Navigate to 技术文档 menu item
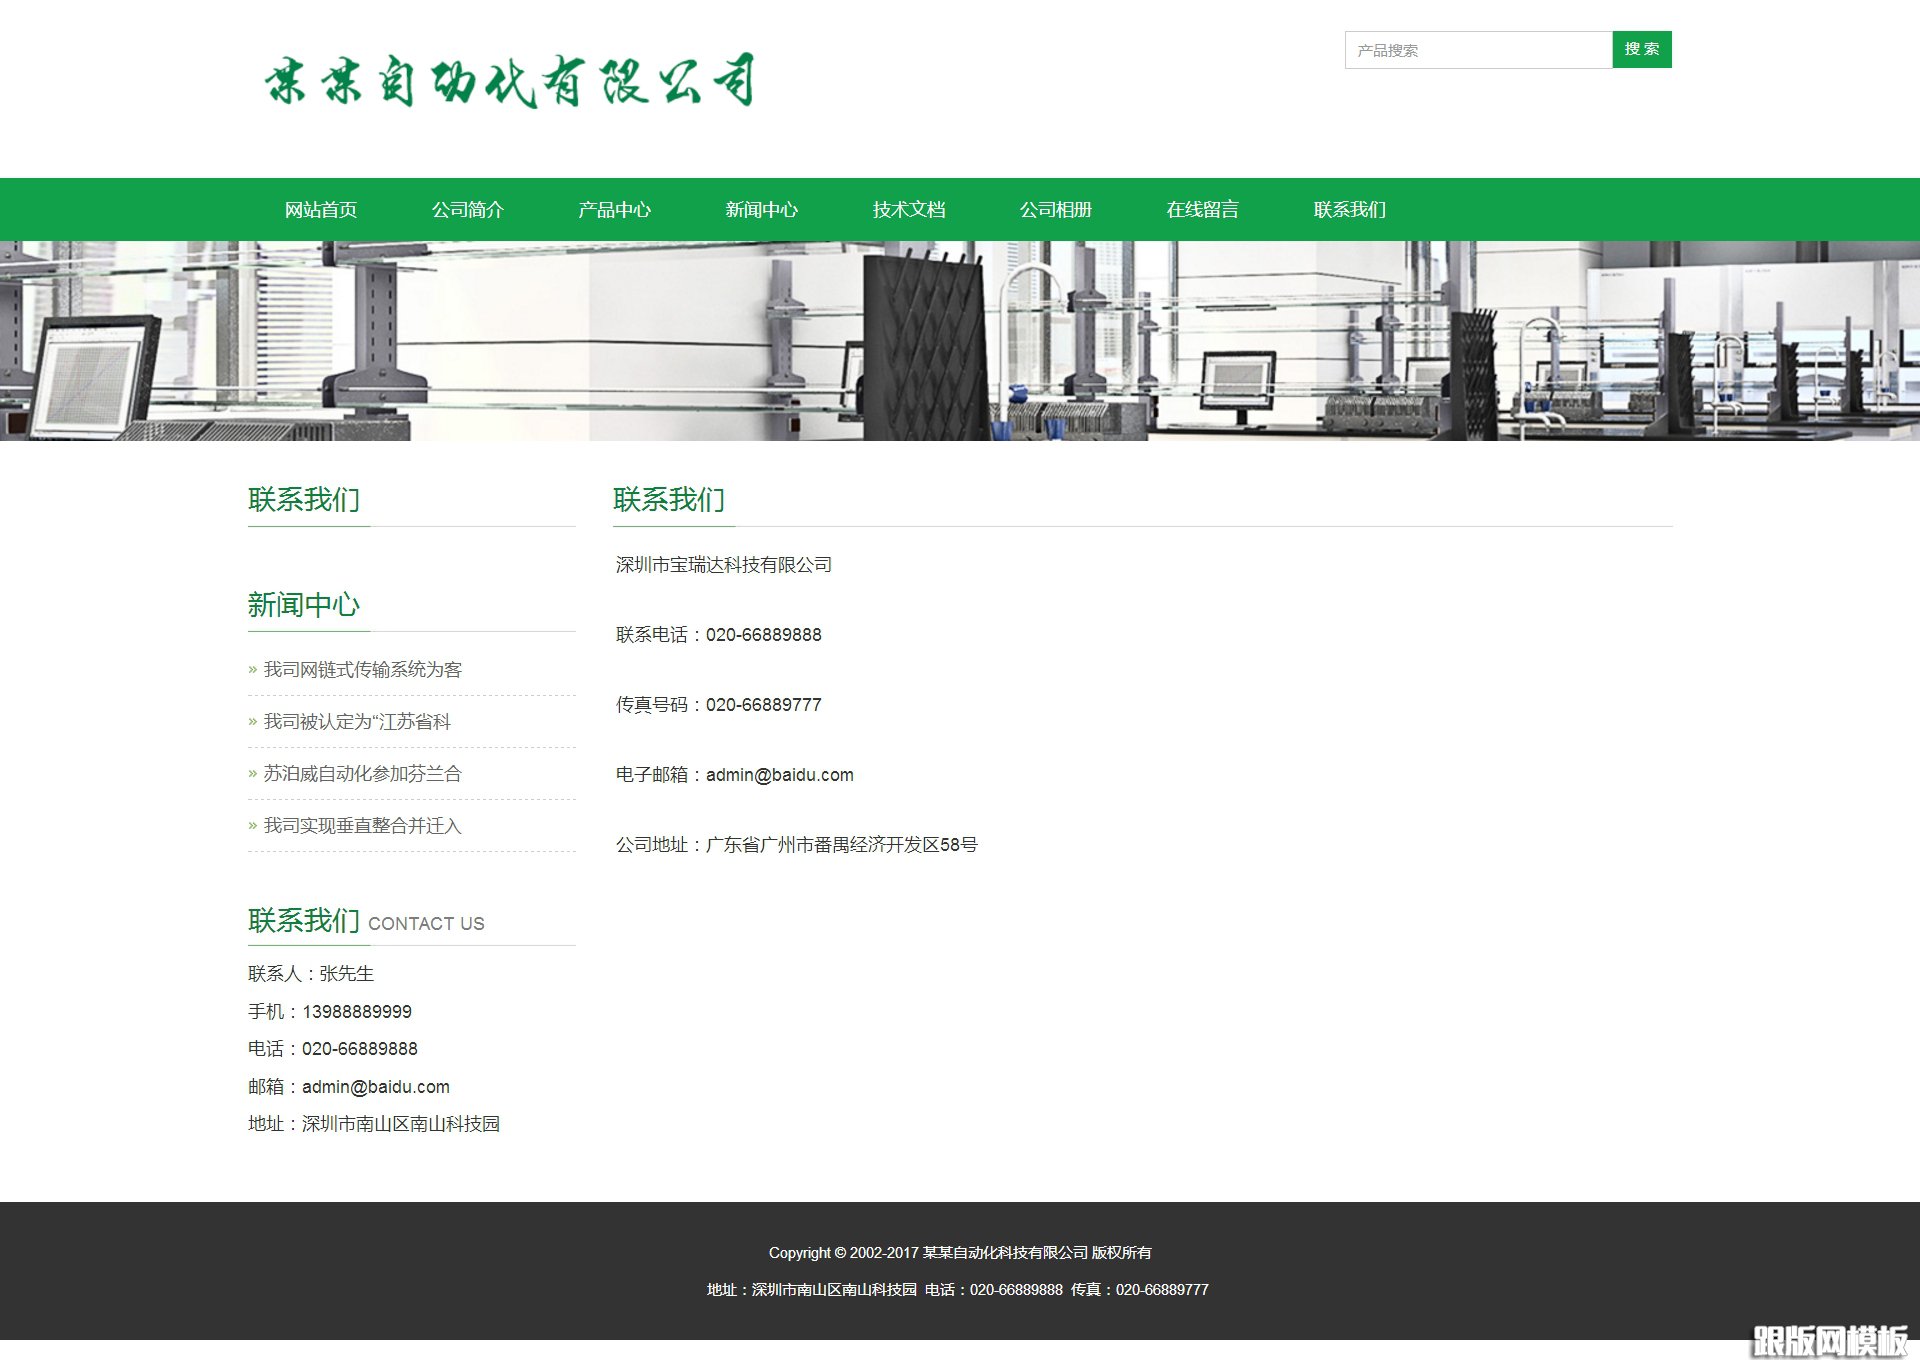This screenshot has height=1365, width=1920. click(908, 210)
